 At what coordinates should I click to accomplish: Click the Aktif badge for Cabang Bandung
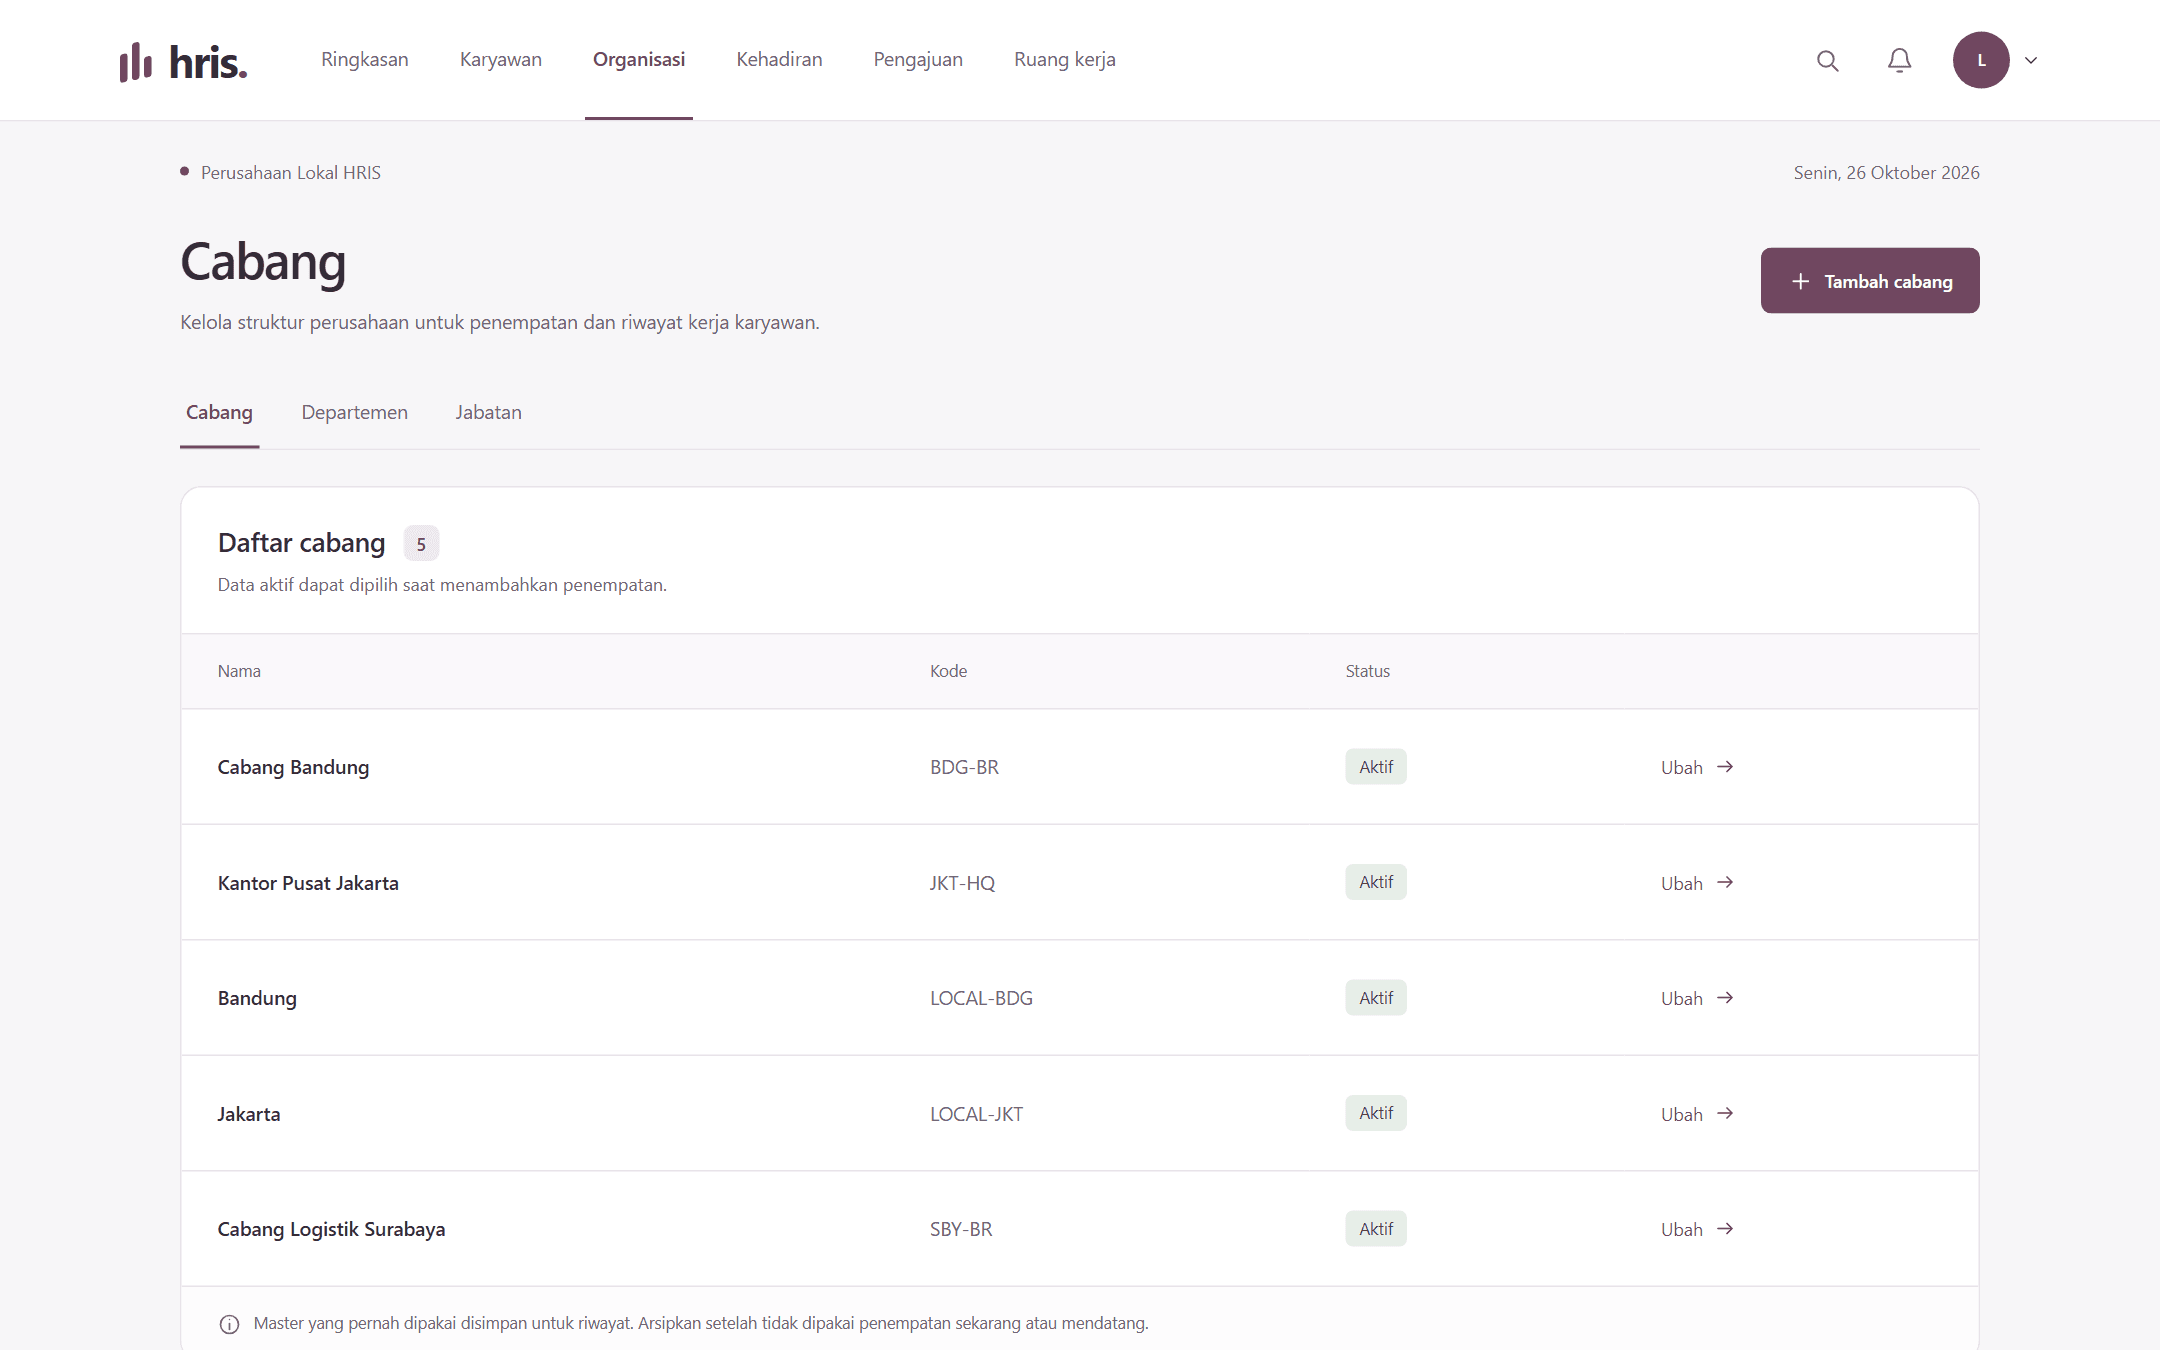(1376, 767)
